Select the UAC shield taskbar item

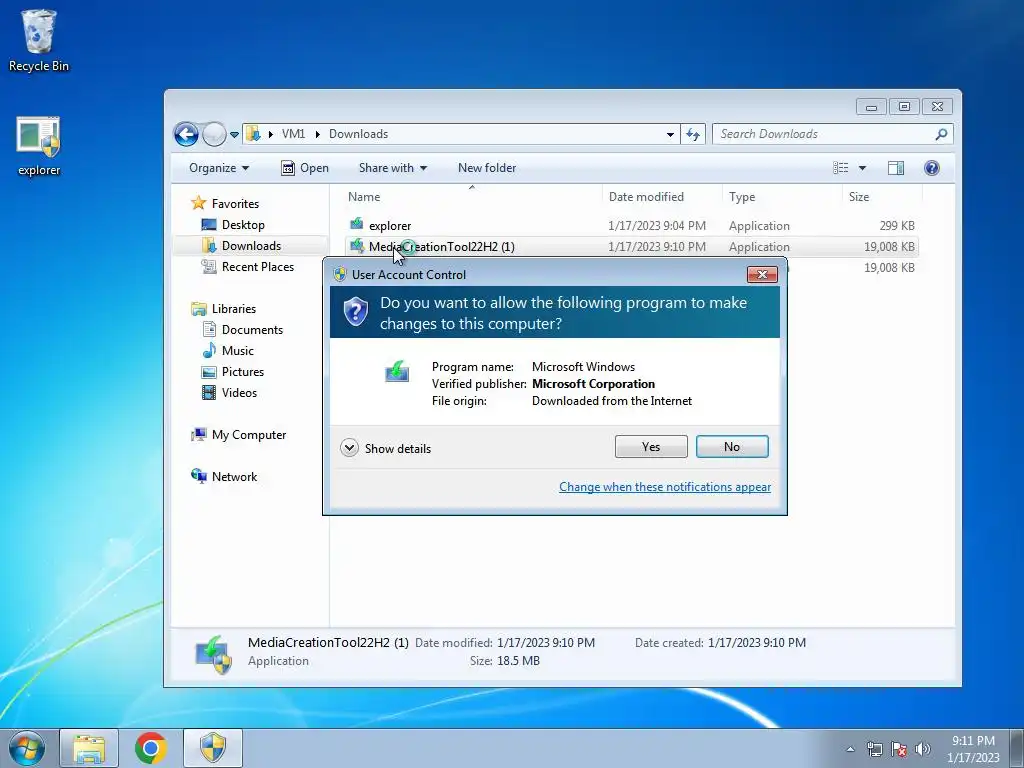click(x=213, y=748)
